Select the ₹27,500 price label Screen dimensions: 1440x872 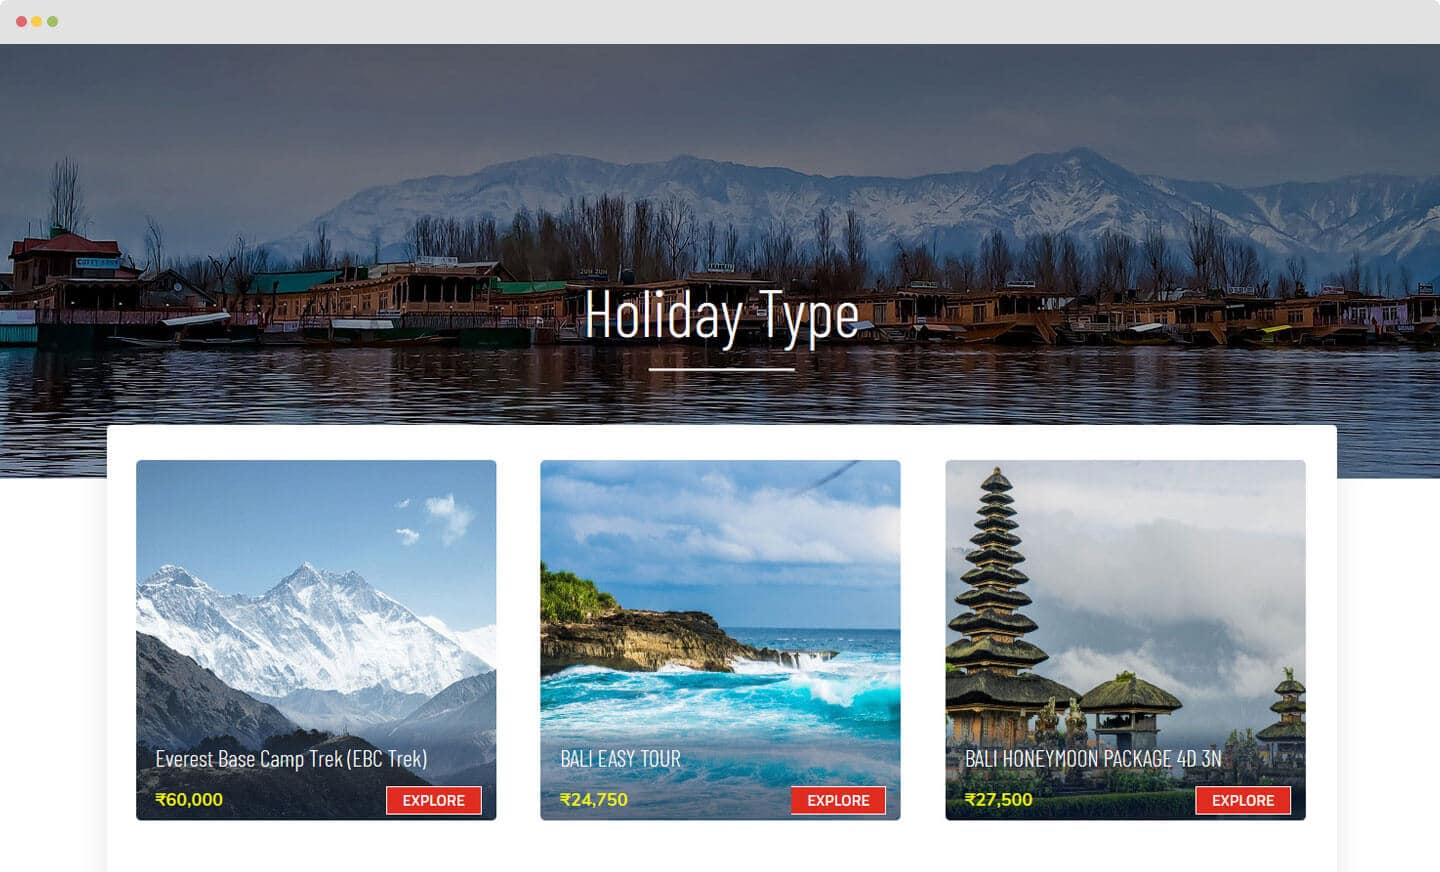(999, 800)
